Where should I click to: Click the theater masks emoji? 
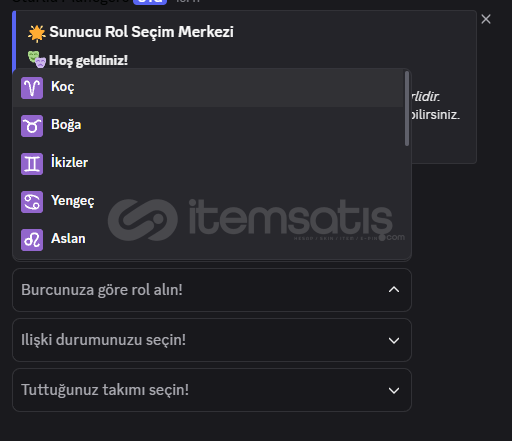[x=37, y=59]
